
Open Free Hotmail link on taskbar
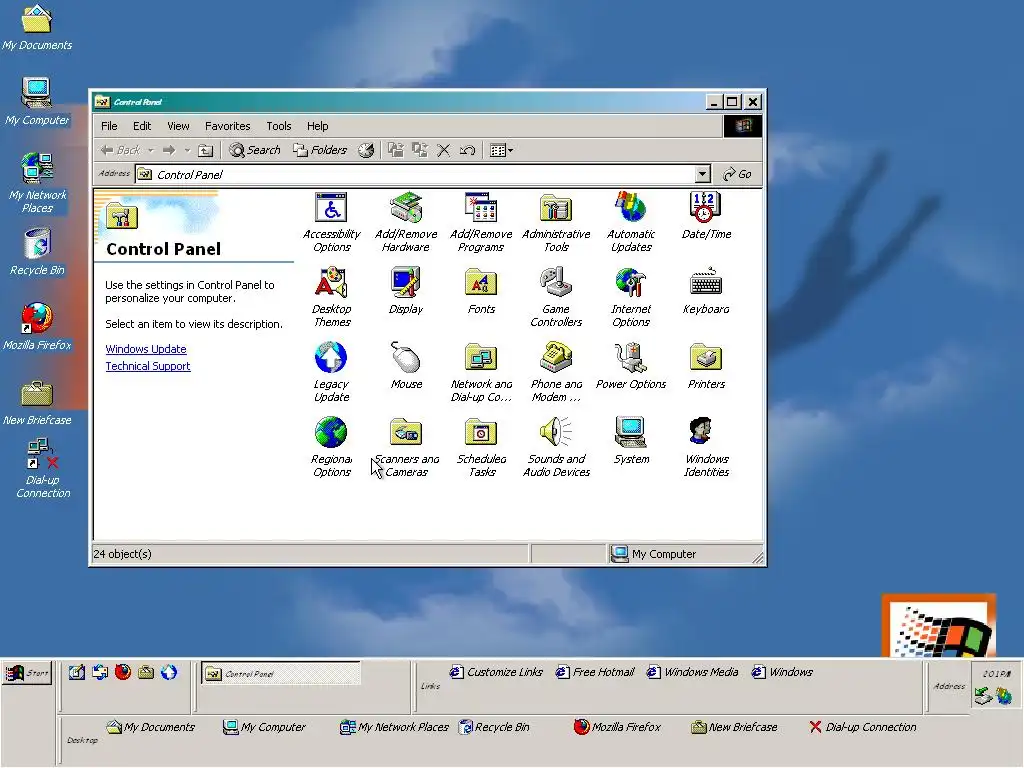click(x=595, y=672)
